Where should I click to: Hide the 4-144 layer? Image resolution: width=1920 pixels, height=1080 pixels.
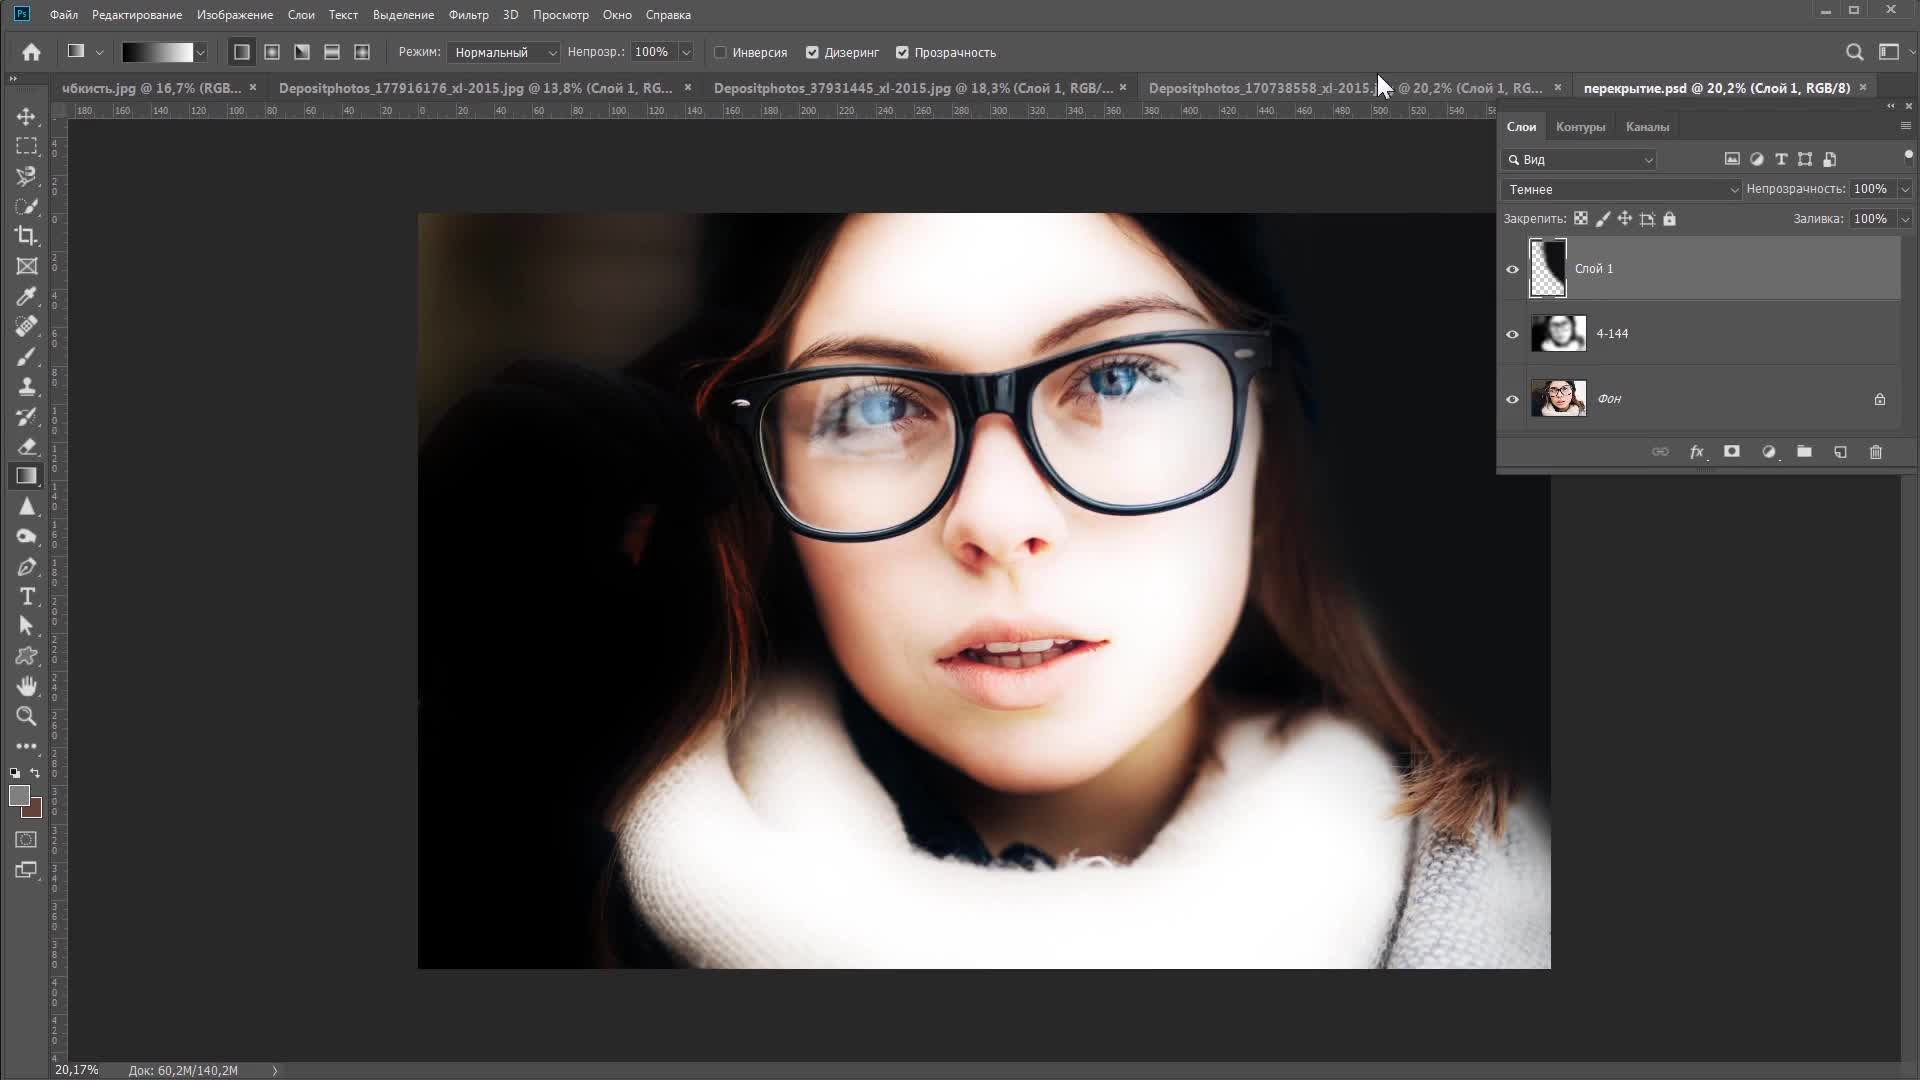[x=1512, y=334]
